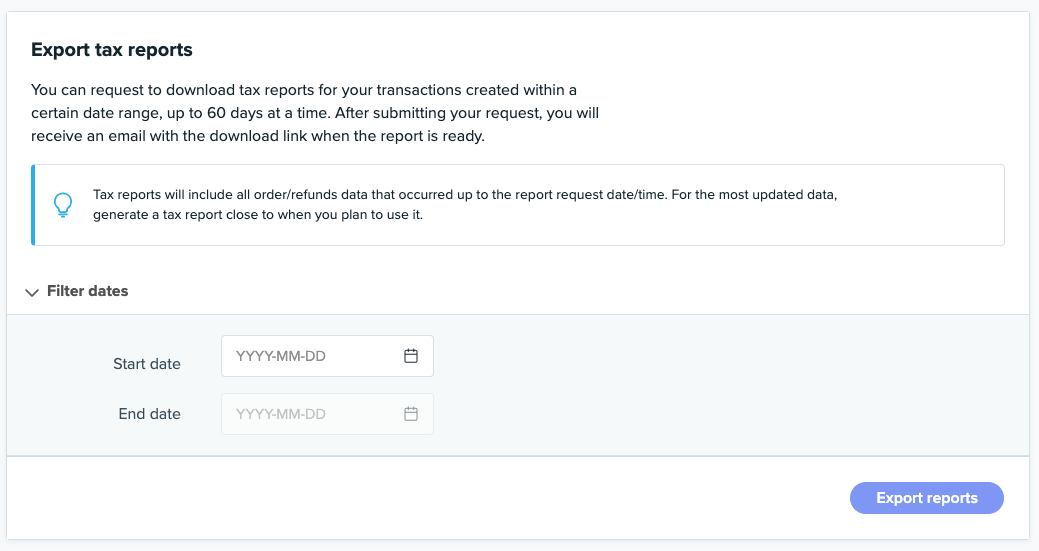Viewport: 1039px width, 551px height.
Task: Click the YYYY-MM-DD placeholder in End date
Action: [281, 414]
